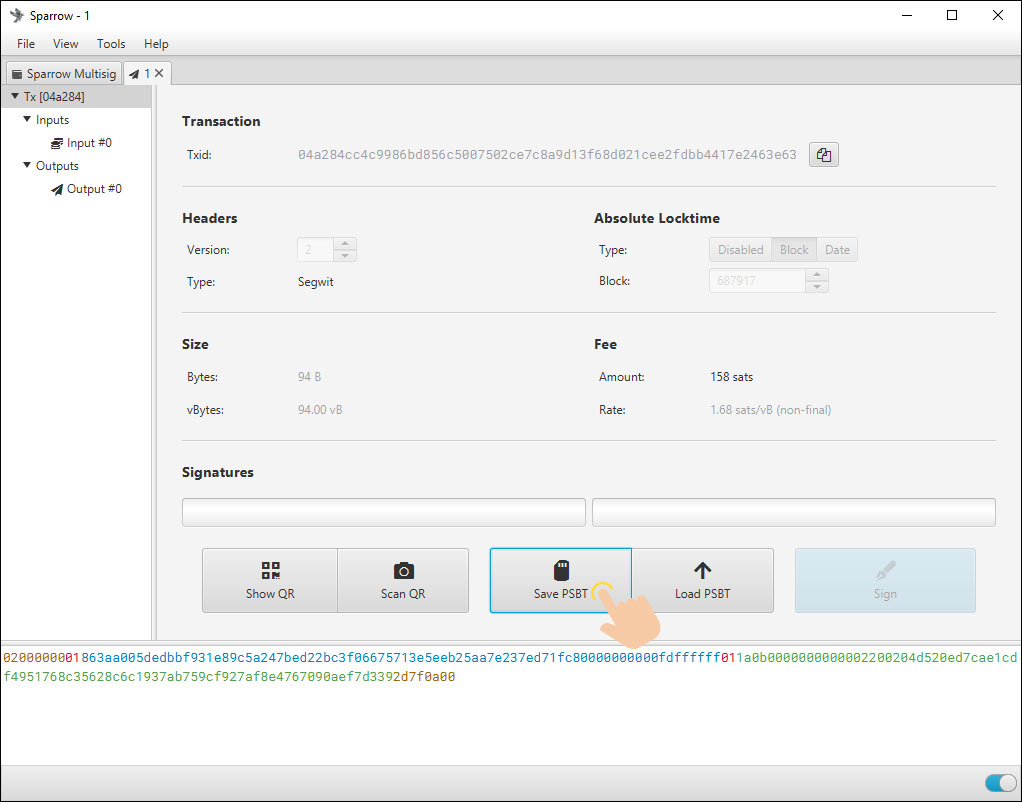
Task: Click the first signature progress bar
Action: [383, 512]
